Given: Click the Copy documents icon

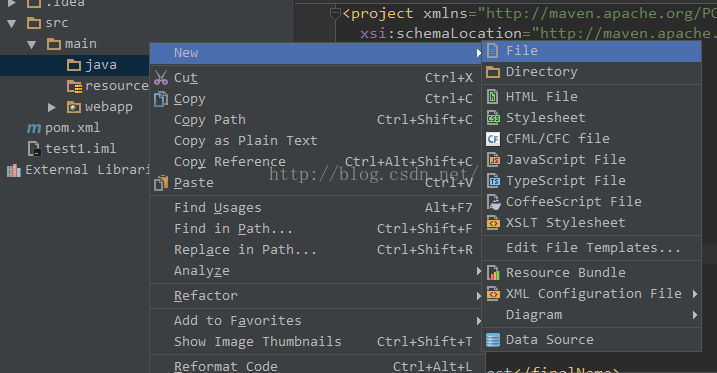Looking at the screenshot, I should tap(161, 99).
